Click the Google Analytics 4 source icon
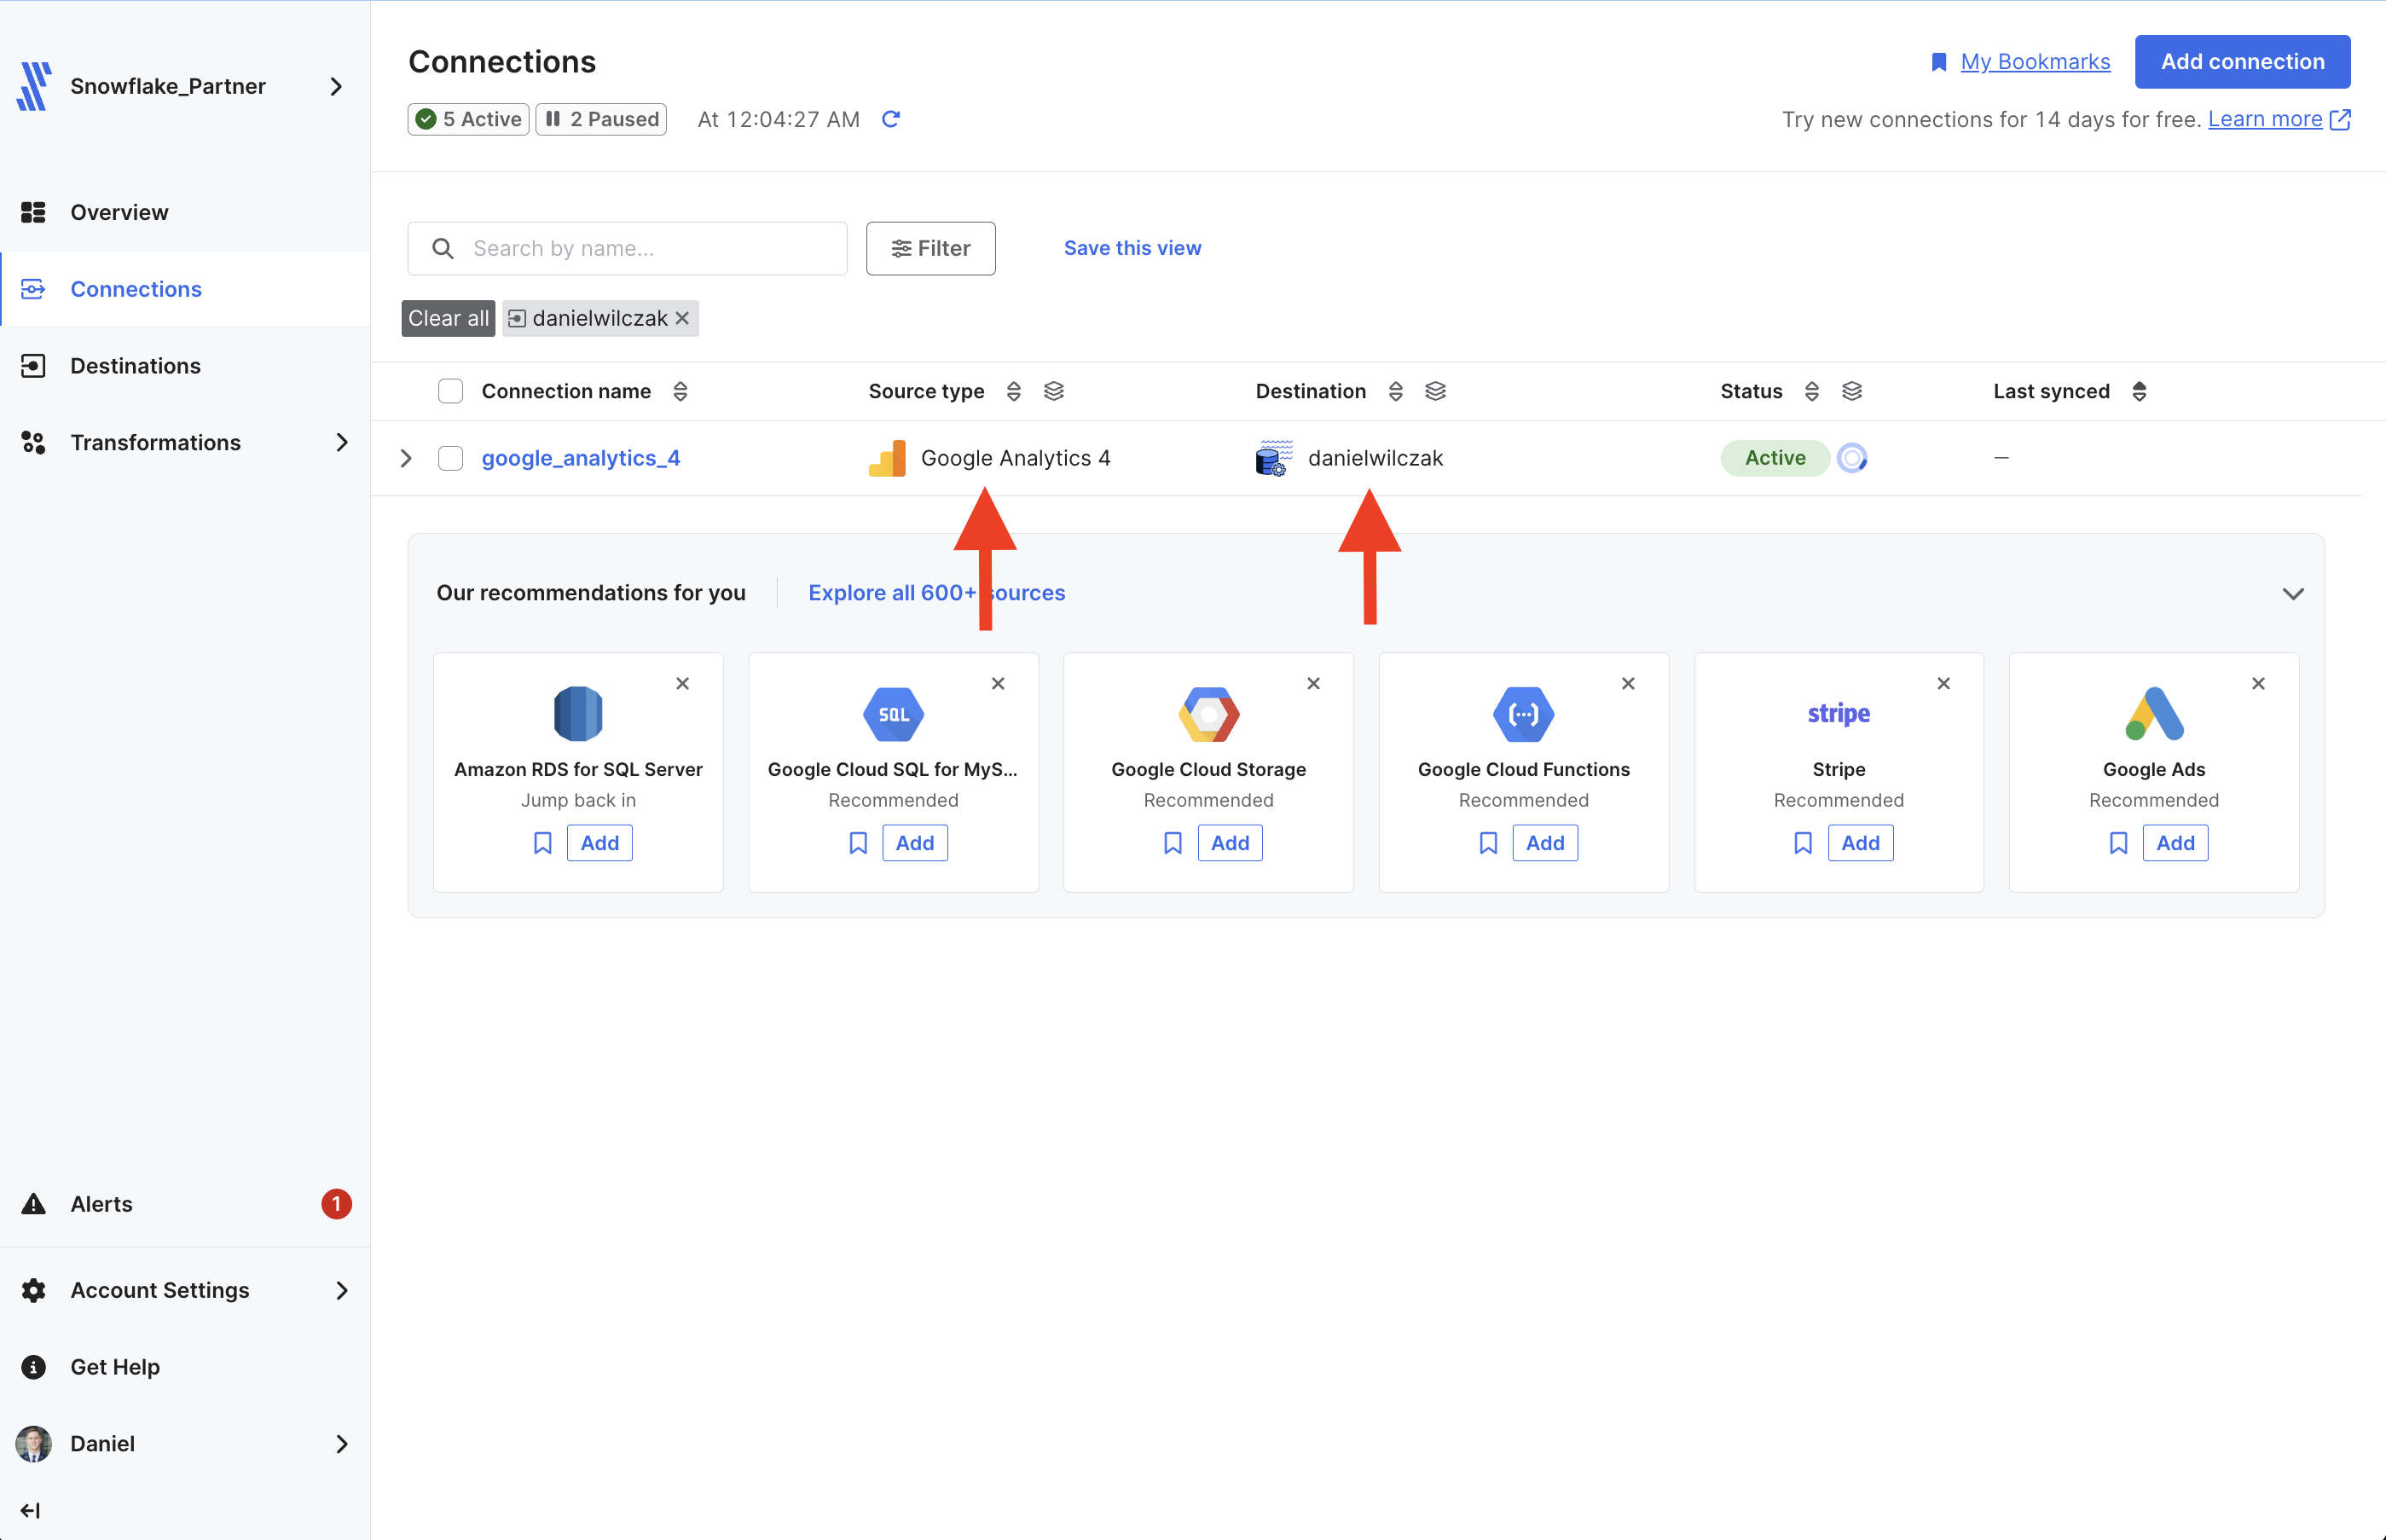Viewport: 2386px width, 1540px height. coord(887,458)
